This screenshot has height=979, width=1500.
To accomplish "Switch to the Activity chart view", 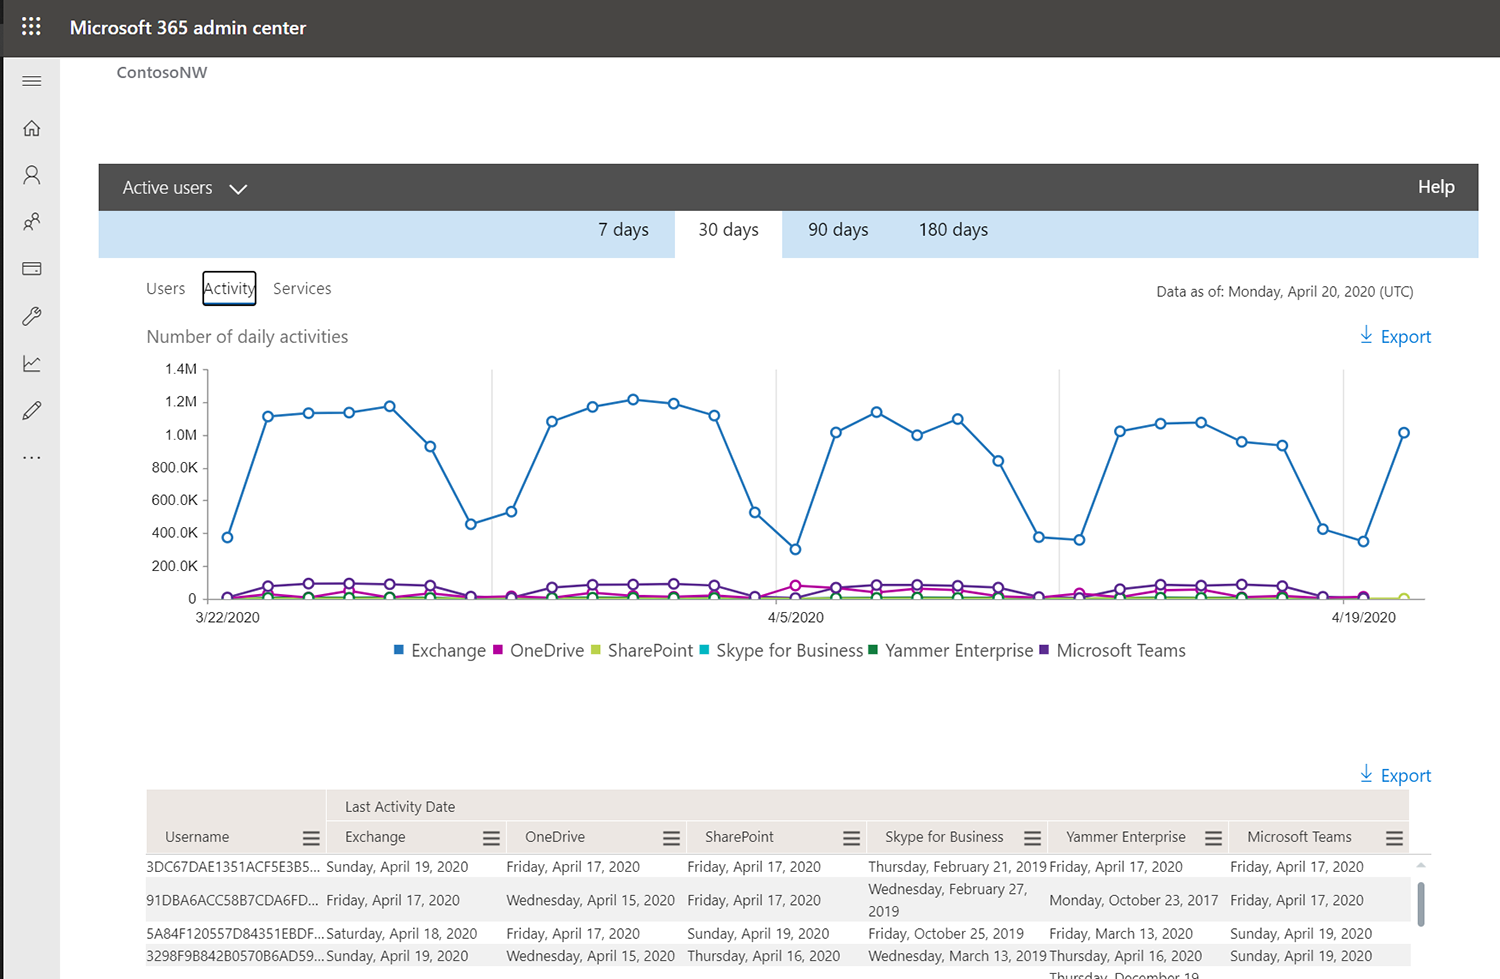I will click(x=229, y=288).
